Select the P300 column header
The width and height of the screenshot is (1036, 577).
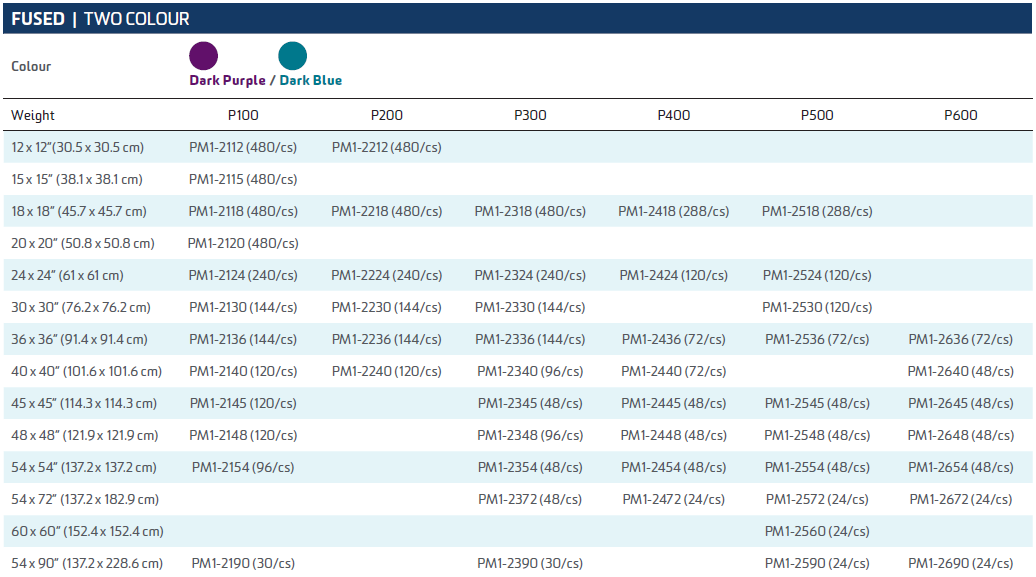(x=530, y=115)
